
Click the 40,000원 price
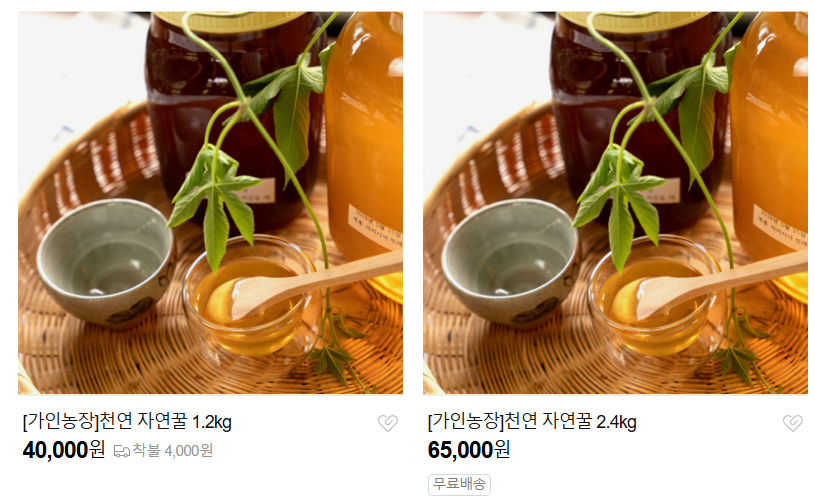coord(64,450)
